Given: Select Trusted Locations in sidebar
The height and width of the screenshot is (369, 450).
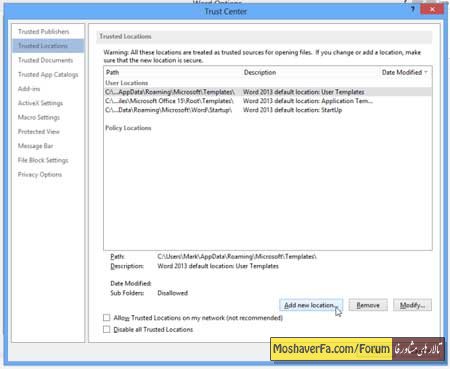Looking at the screenshot, I should (48, 46).
